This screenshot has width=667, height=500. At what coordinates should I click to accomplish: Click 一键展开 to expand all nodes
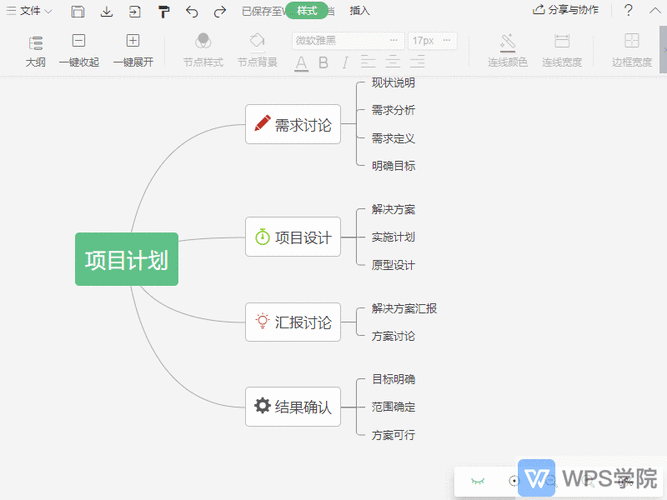(x=133, y=51)
